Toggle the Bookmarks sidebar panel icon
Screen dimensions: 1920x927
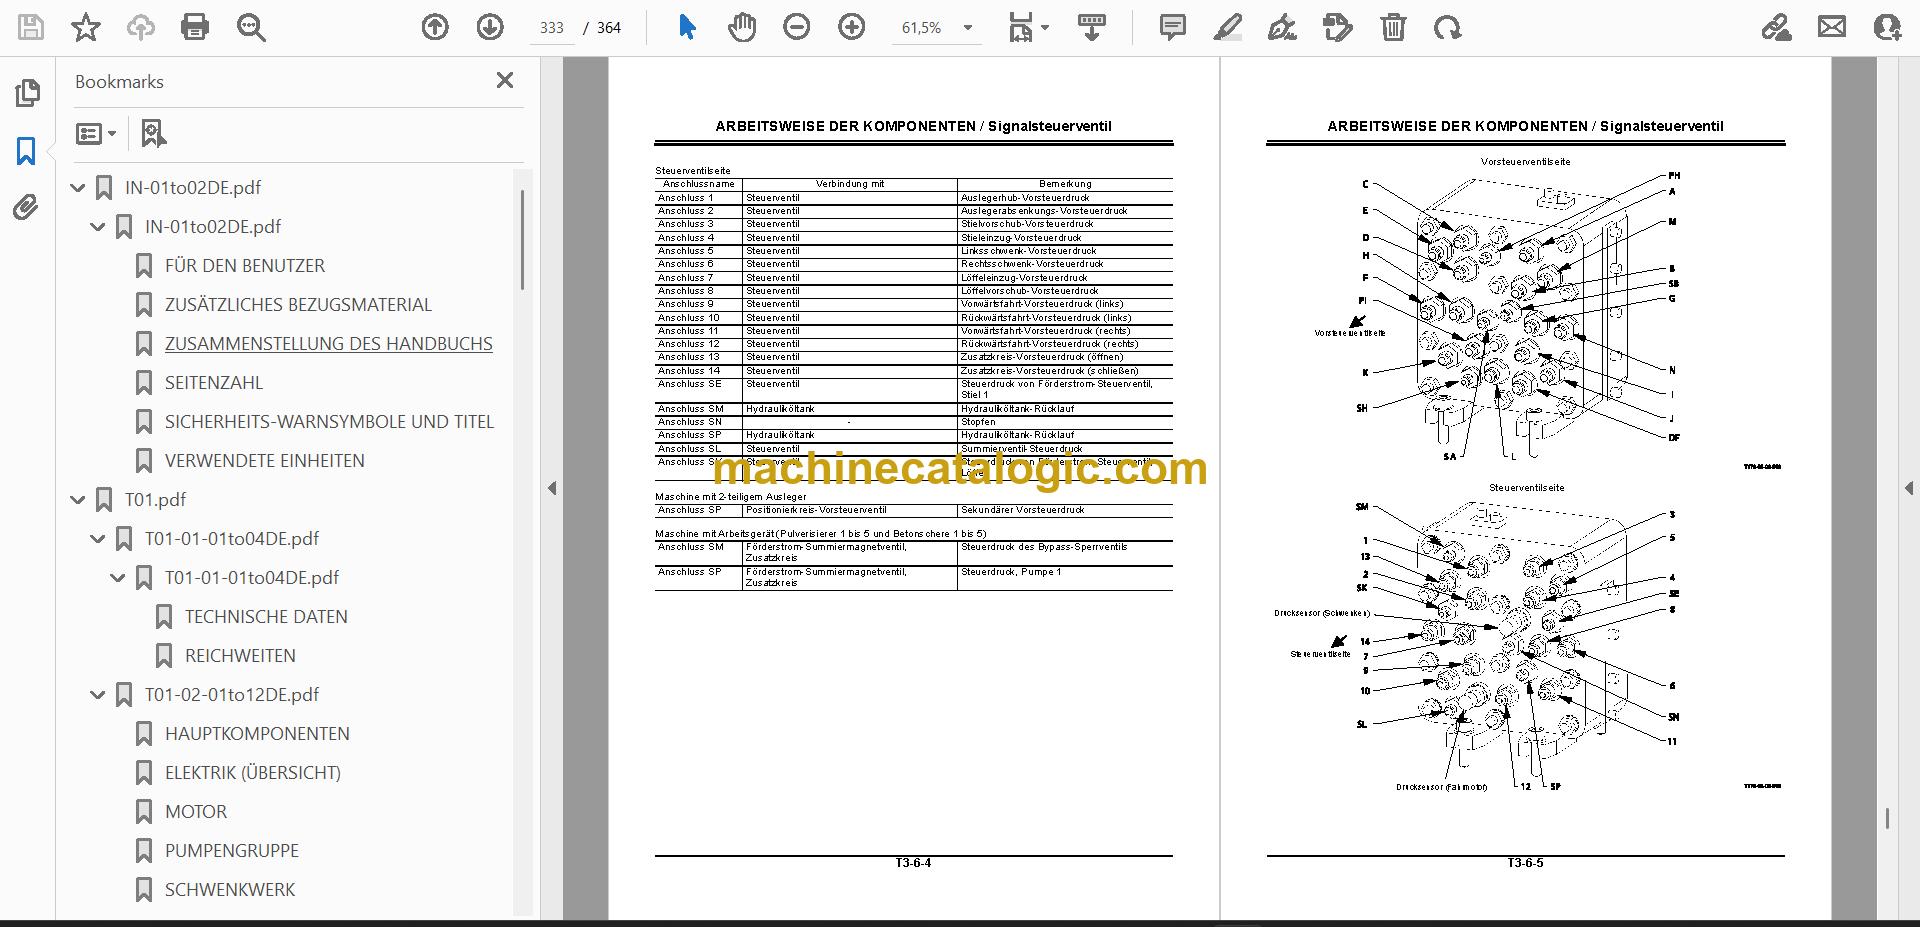tap(26, 151)
